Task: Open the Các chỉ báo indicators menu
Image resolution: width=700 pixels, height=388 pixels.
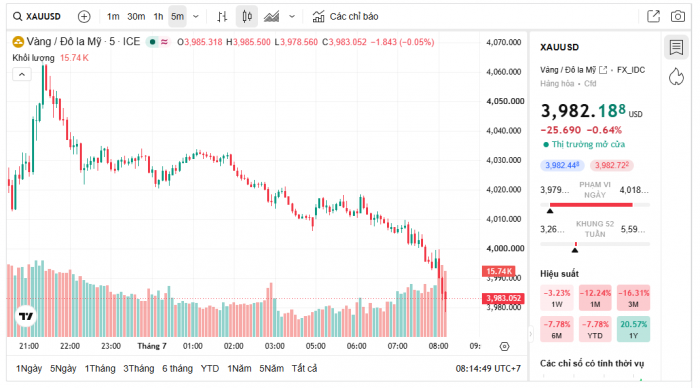Action: coord(345,17)
